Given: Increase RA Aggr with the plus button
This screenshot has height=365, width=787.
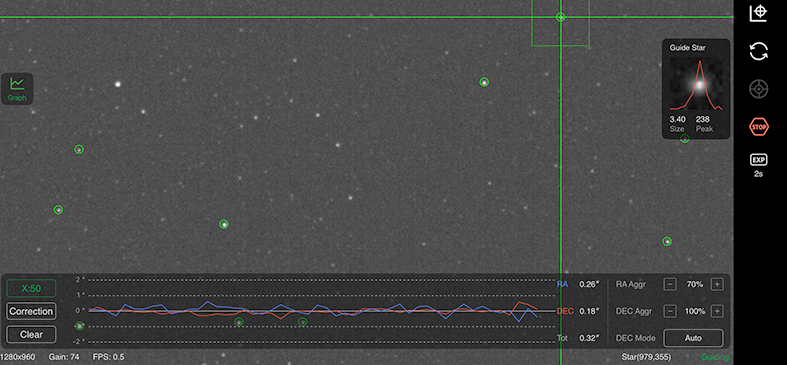Looking at the screenshot, I should coord(717,284).
